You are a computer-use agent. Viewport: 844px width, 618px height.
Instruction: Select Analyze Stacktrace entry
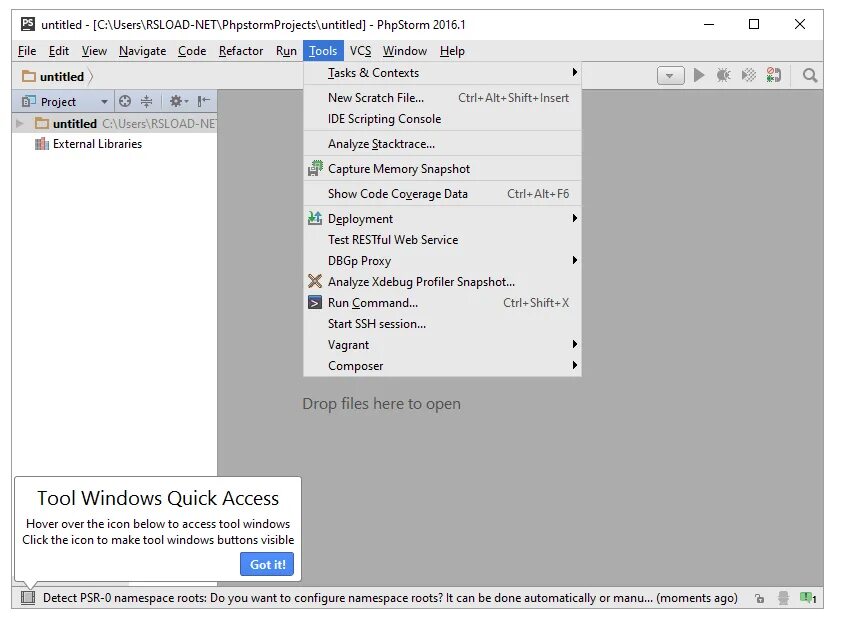coord(442,144)
